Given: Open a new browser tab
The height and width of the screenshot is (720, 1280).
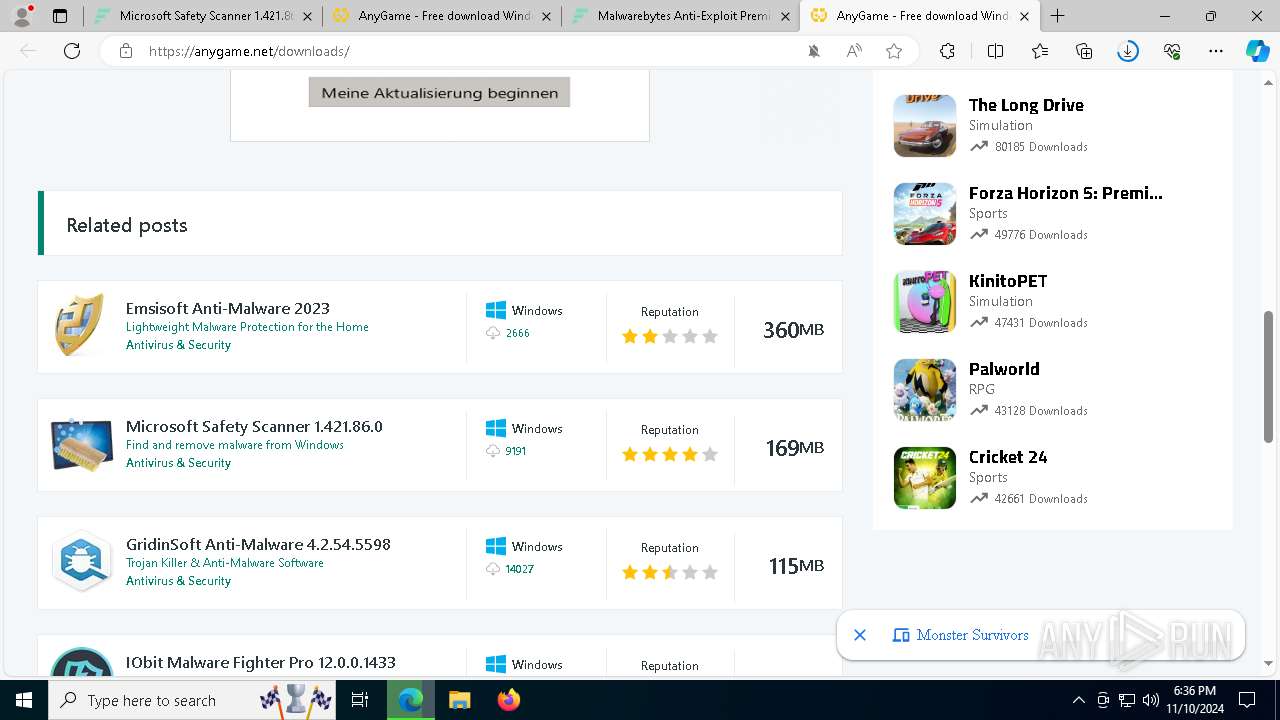Looking at the screenshot, I should point(1058,16).
